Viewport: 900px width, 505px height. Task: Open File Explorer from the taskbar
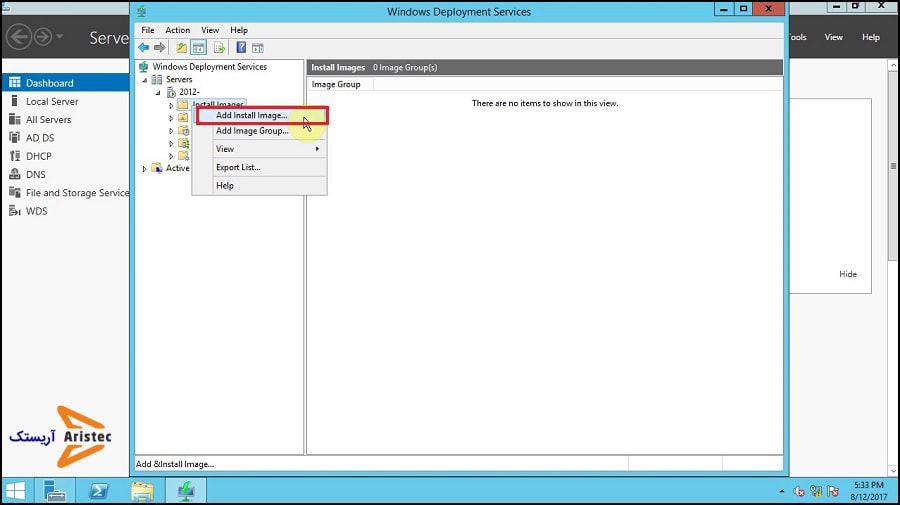[x=142, y=490]
